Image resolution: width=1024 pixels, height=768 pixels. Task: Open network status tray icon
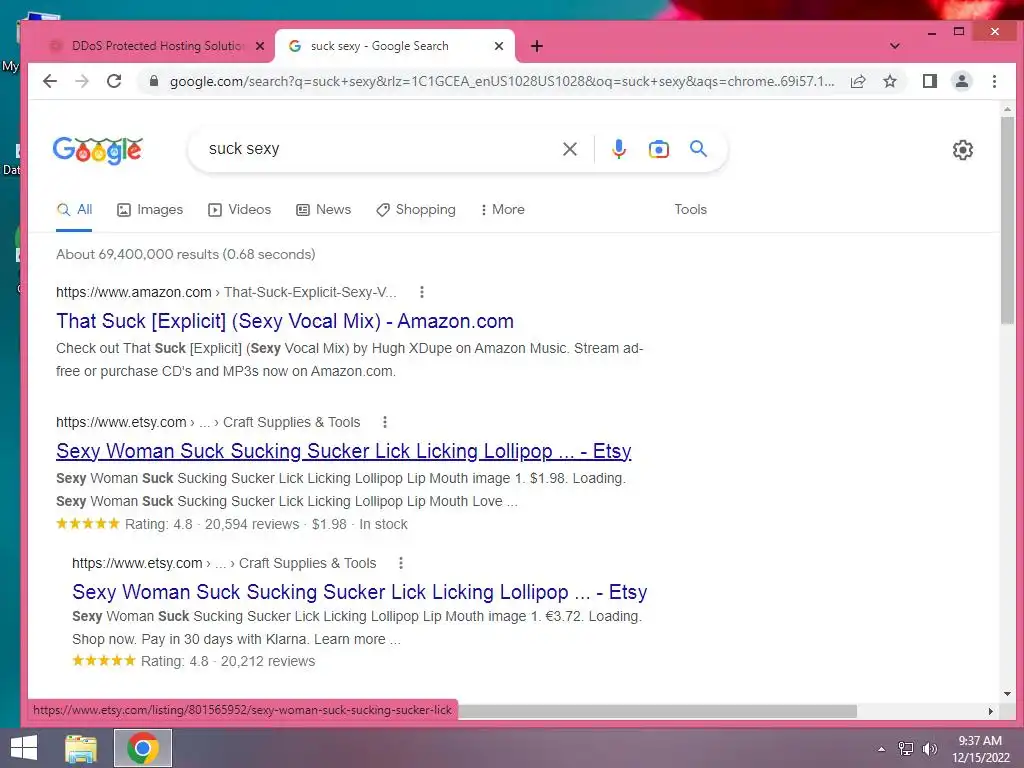[x=905, y=749]
